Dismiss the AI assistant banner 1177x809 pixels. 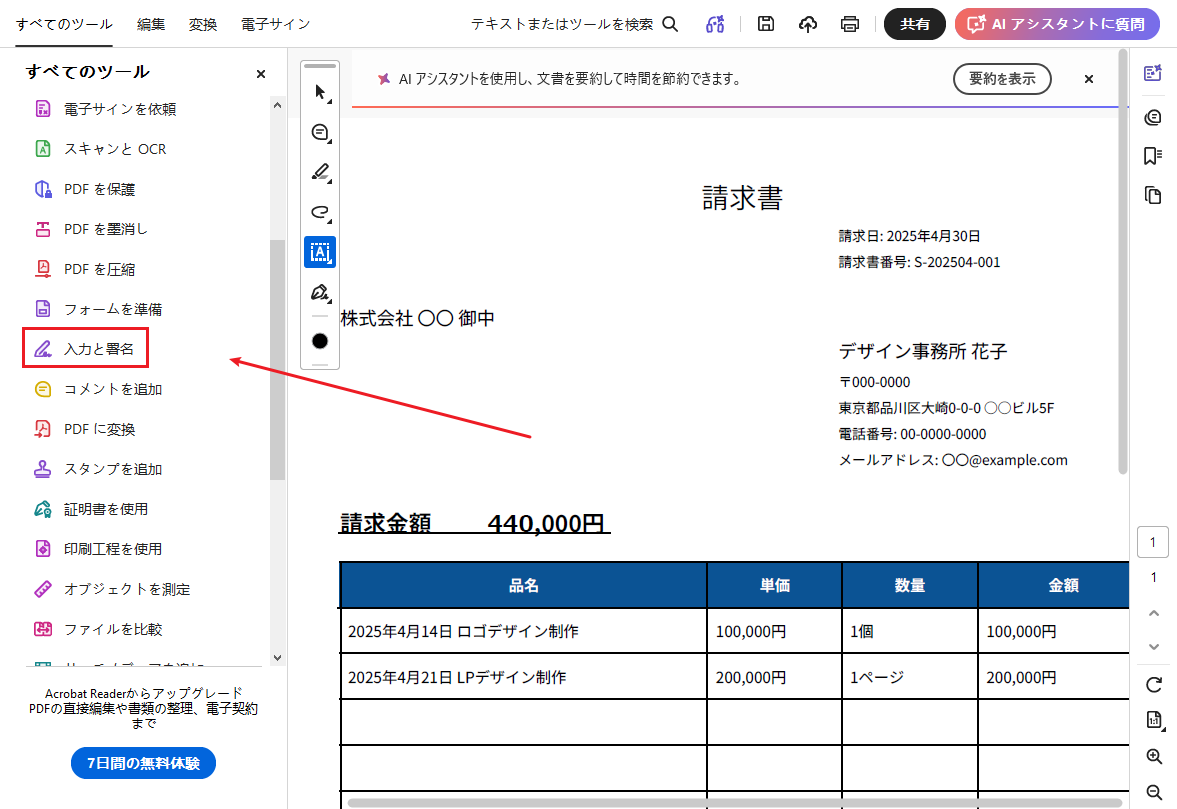[1088, 79]
